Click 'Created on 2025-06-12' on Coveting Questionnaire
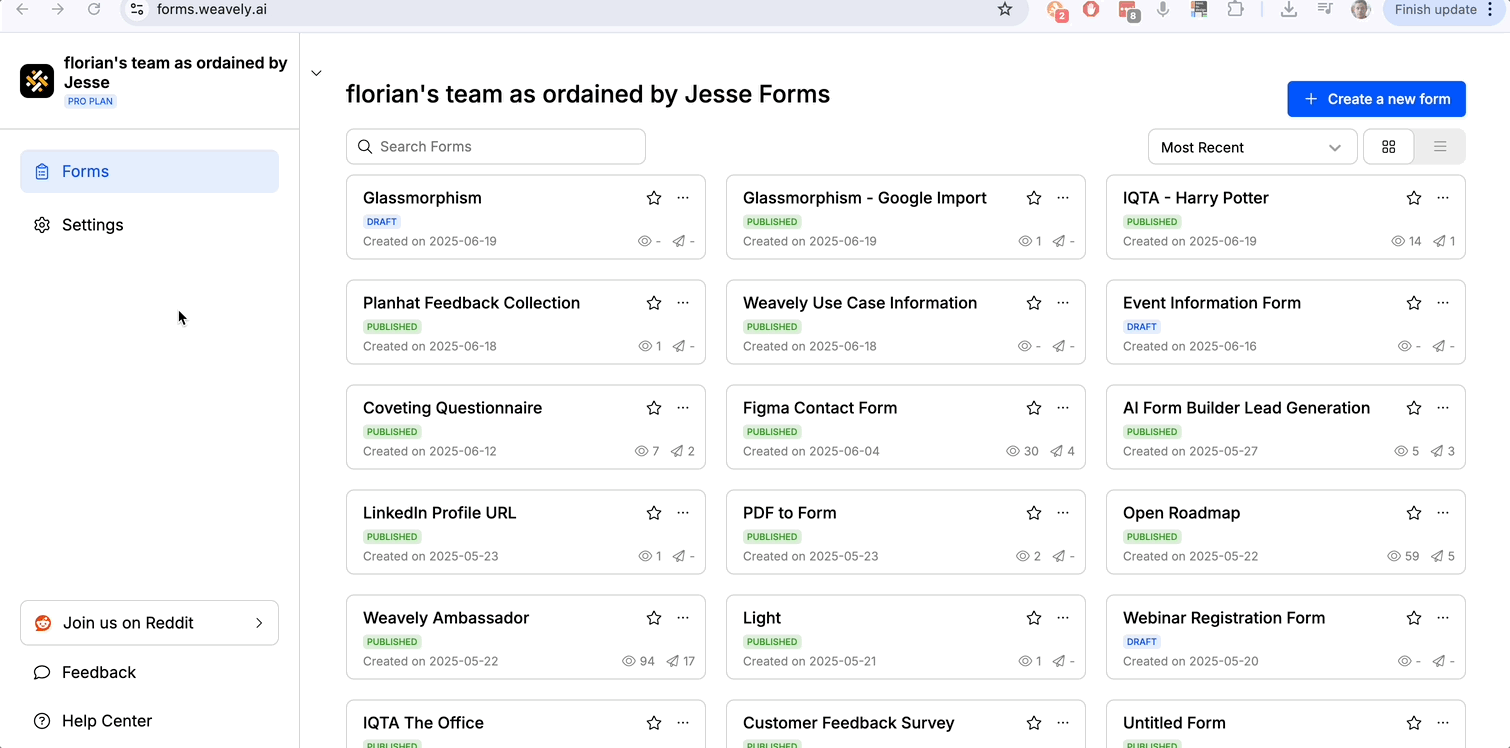 click(x=429, y=451)
